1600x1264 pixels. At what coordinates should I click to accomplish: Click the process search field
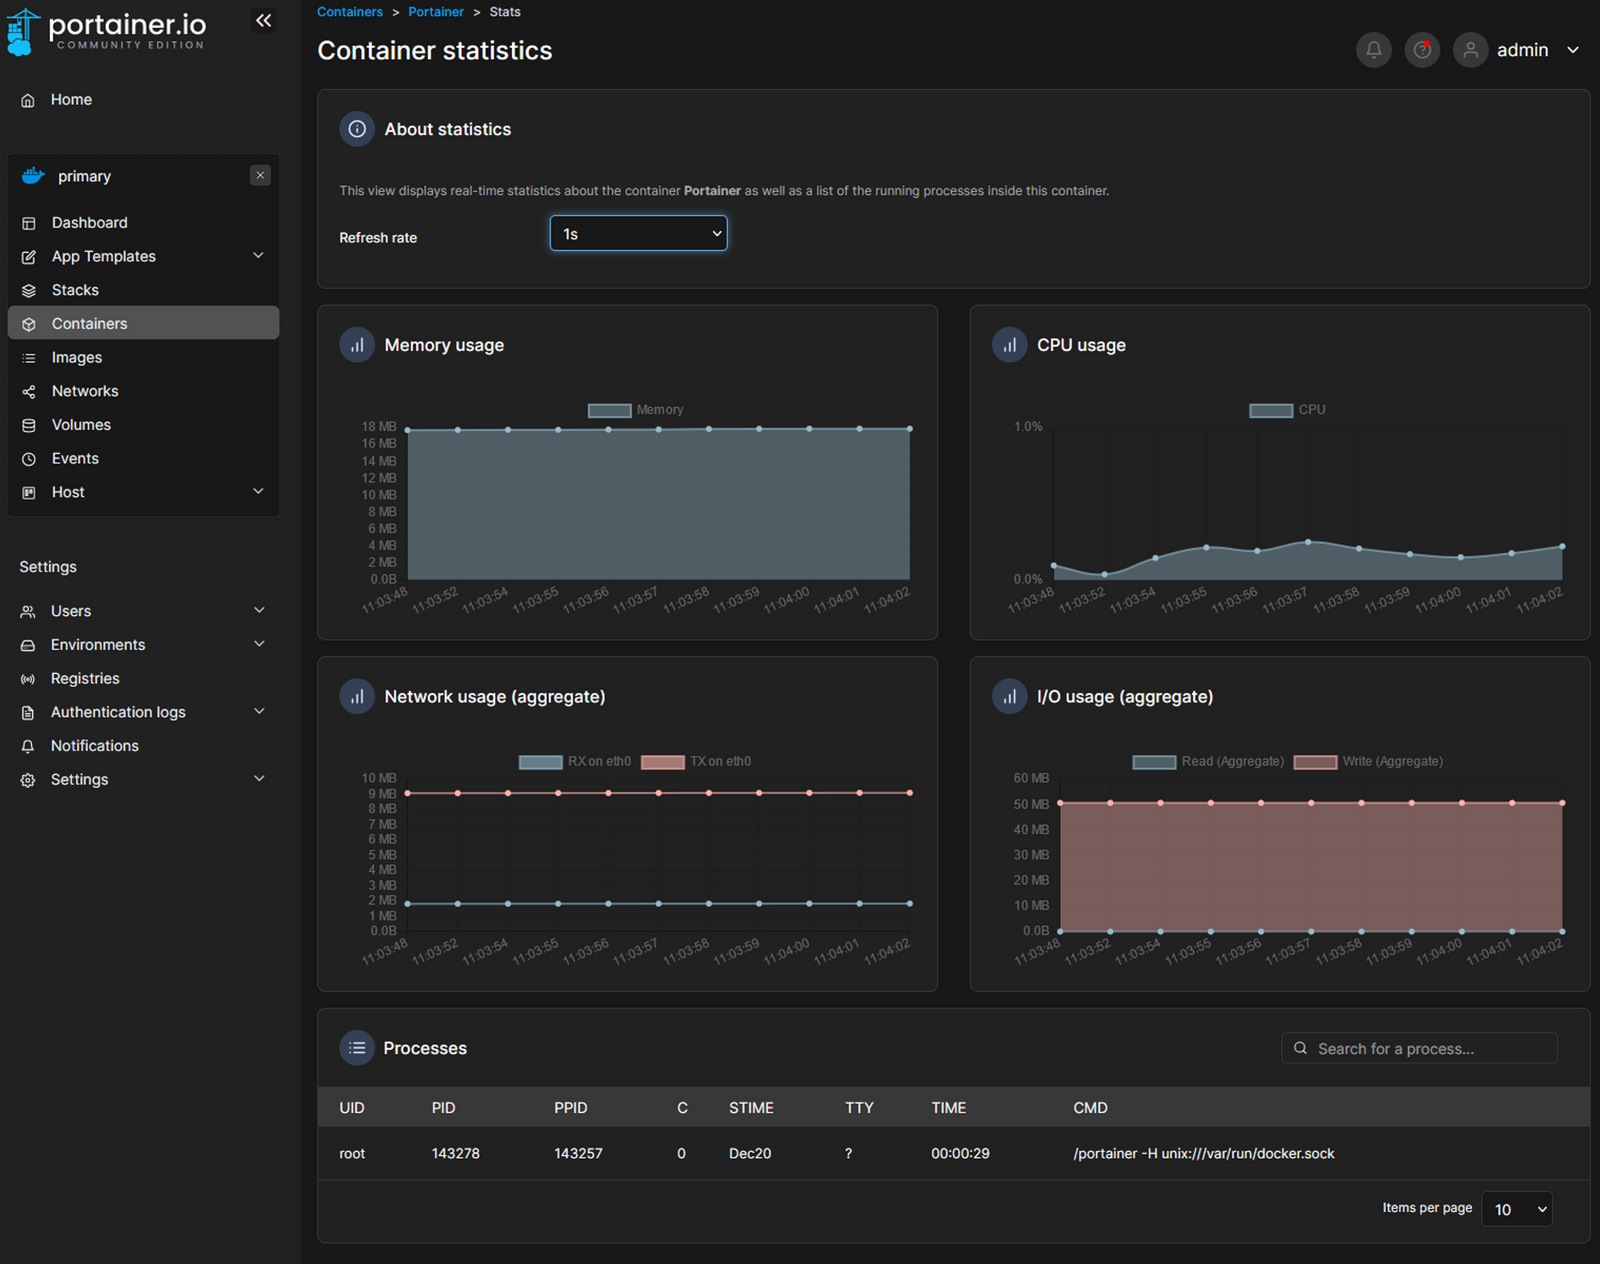[x=1420, y=1048]
